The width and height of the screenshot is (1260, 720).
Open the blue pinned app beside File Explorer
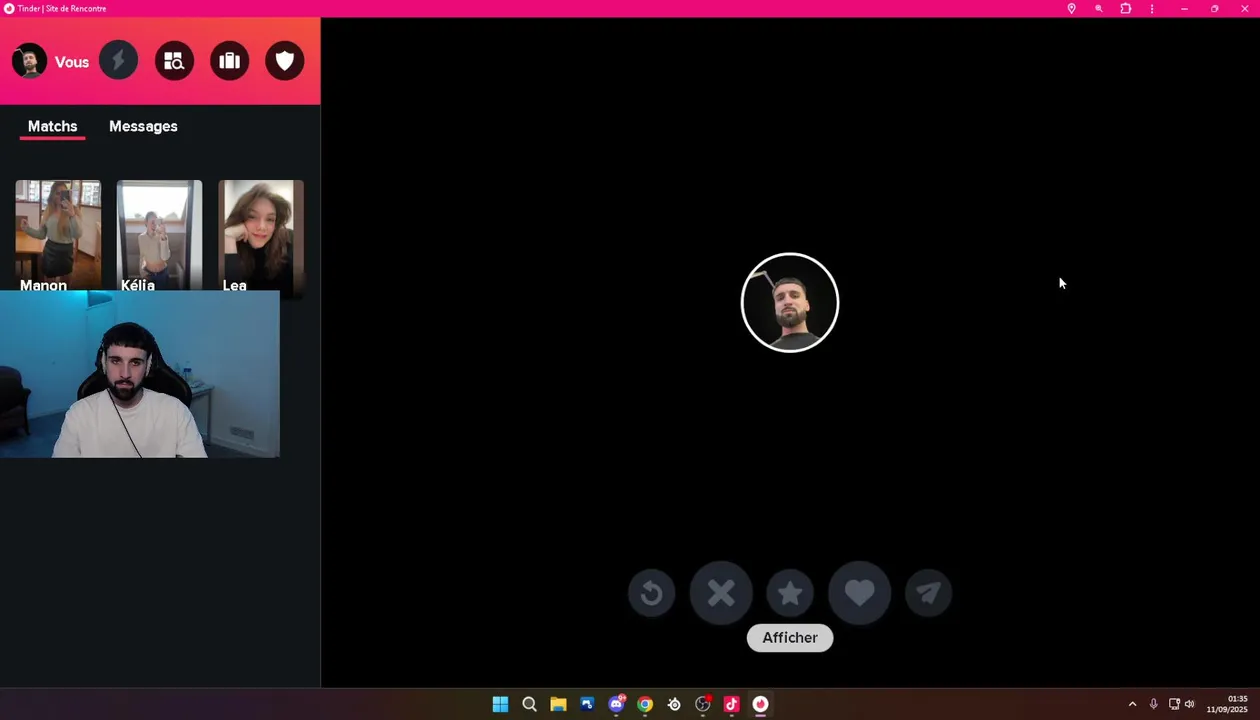[587, 704]
